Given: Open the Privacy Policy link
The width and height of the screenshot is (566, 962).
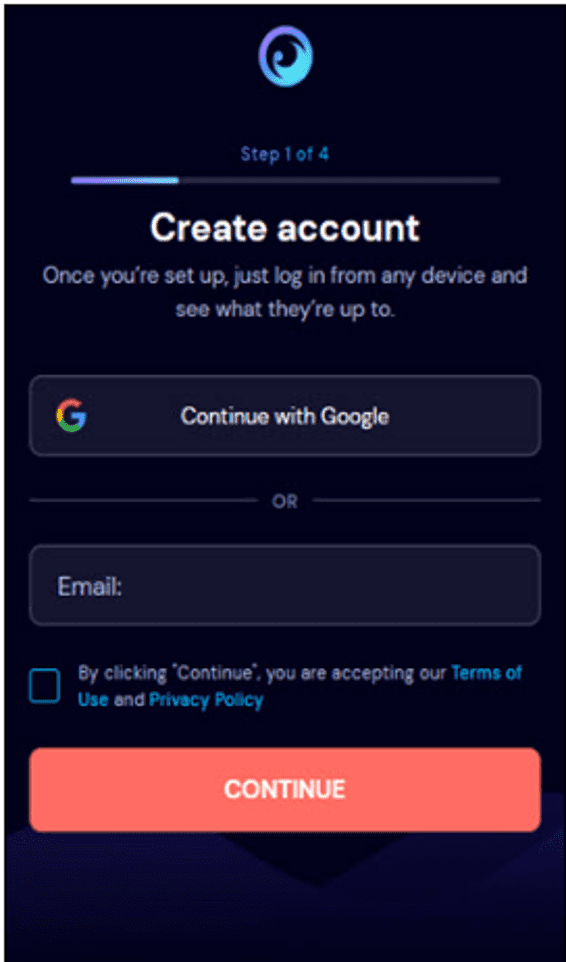Looking at the screenshot, I should point(206,699).
